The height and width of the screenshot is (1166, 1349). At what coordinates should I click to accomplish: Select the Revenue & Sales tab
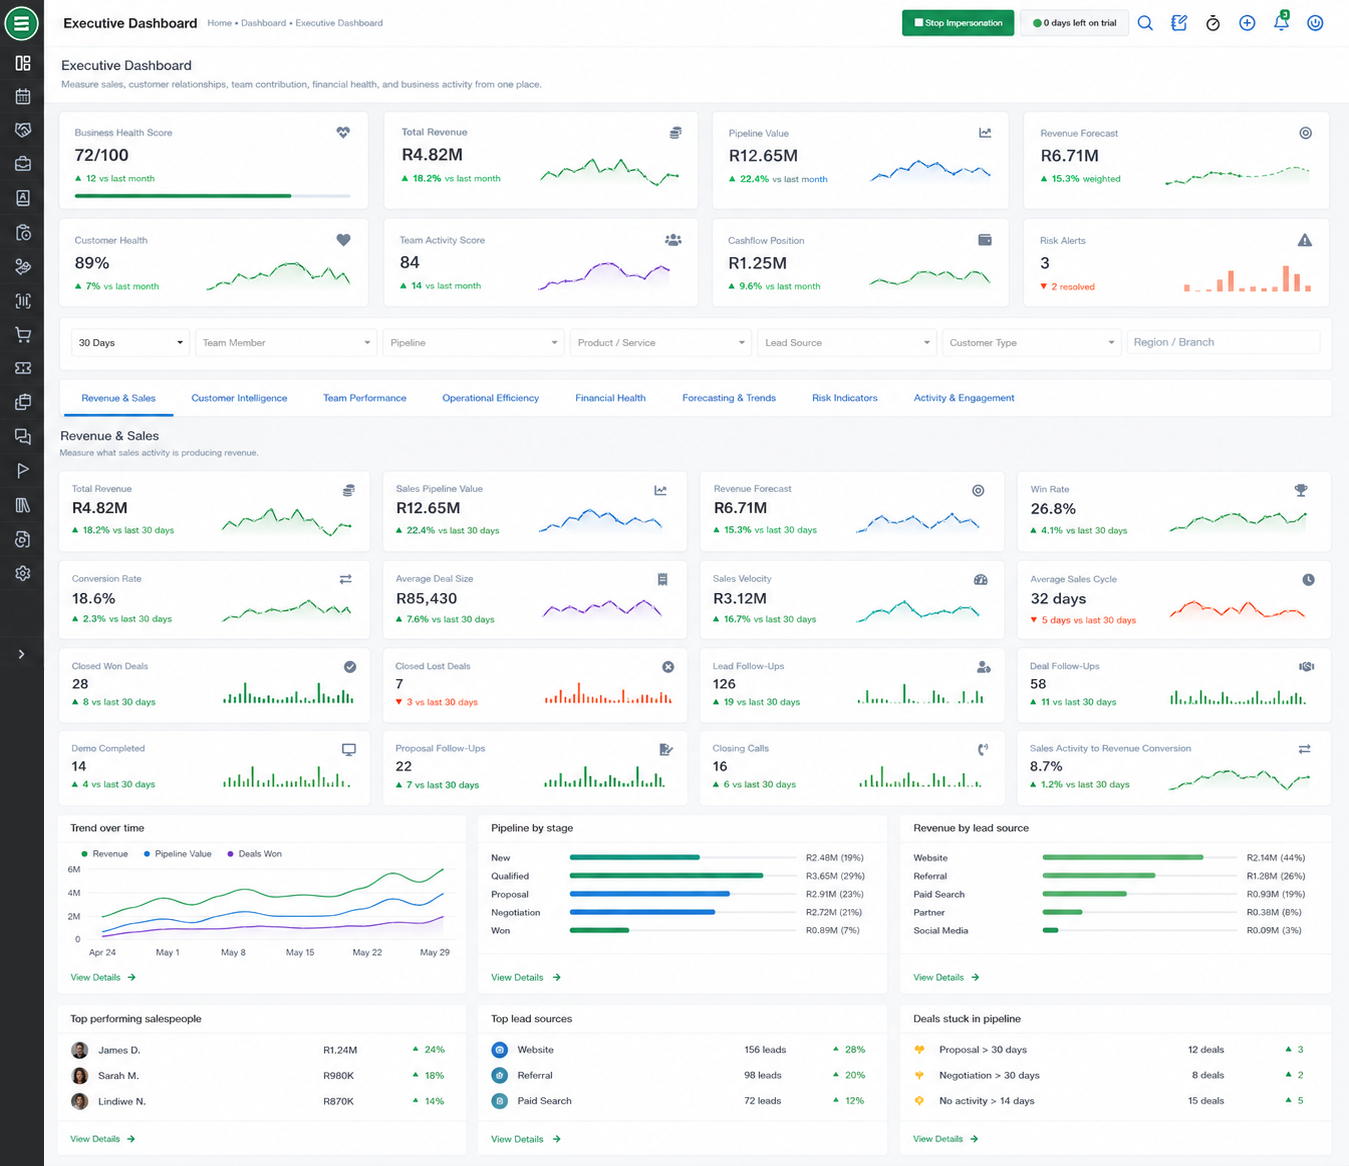(x=118, y=398)
